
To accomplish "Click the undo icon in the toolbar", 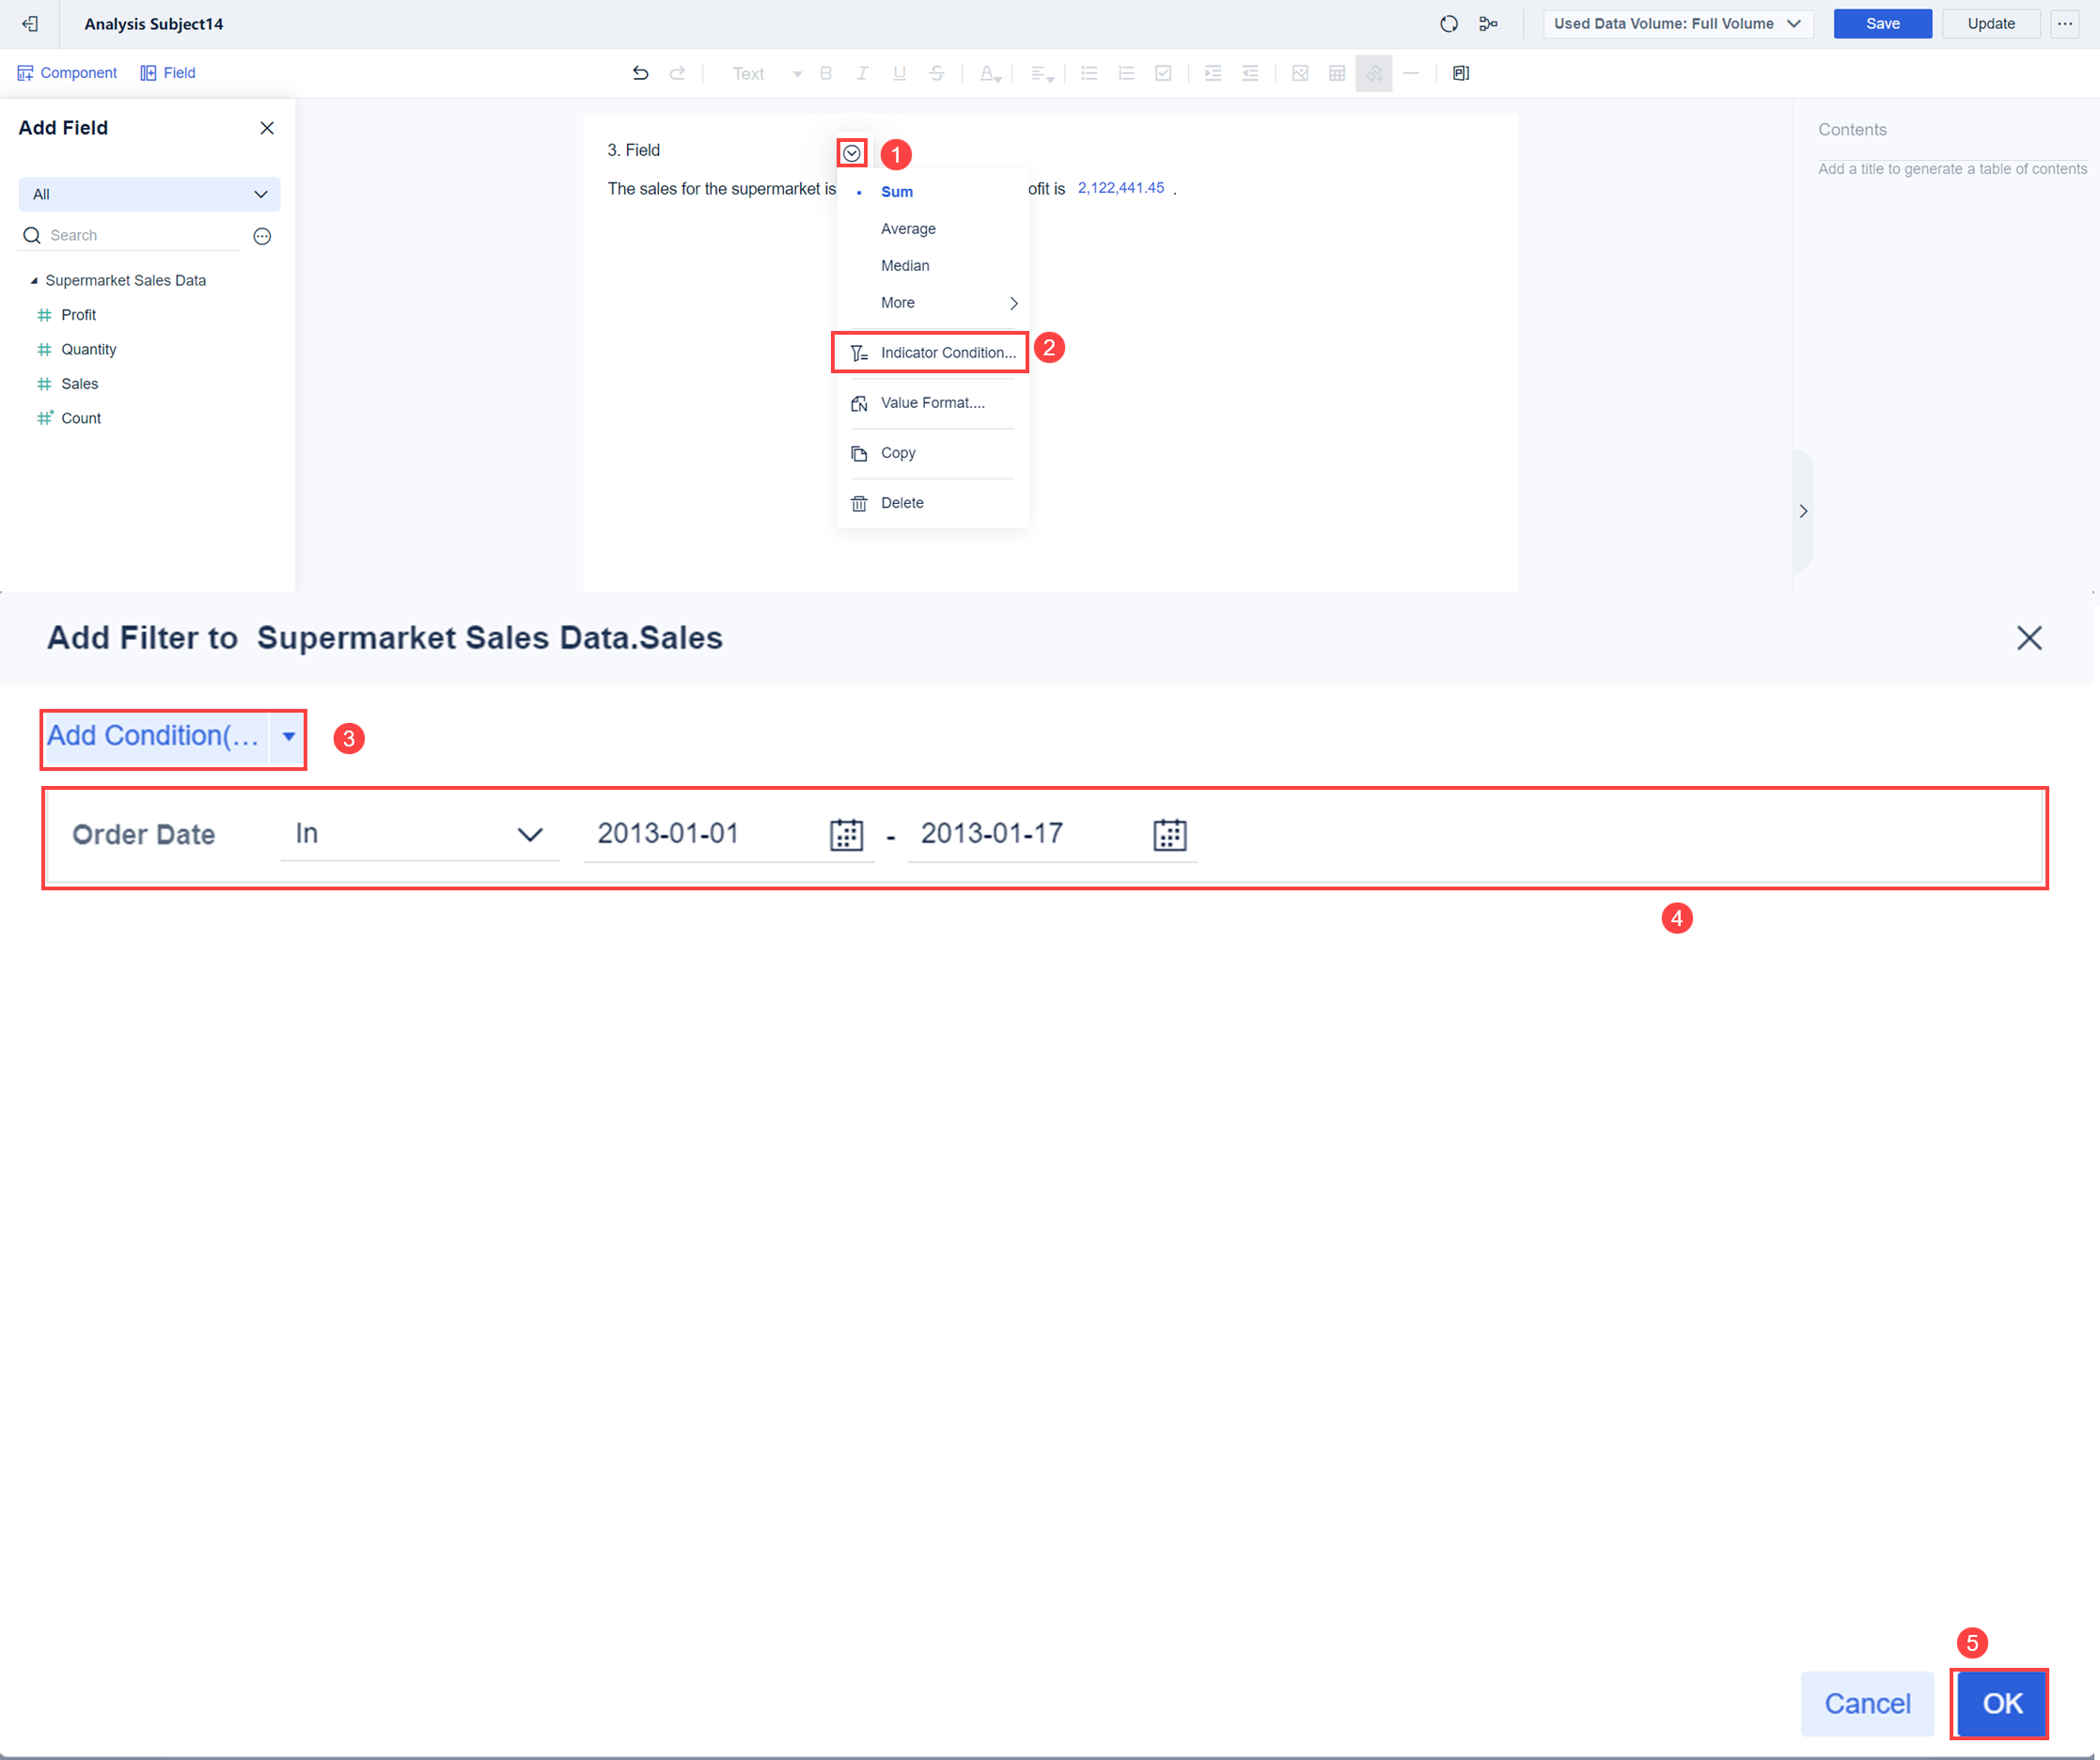I will coord(640,72).
